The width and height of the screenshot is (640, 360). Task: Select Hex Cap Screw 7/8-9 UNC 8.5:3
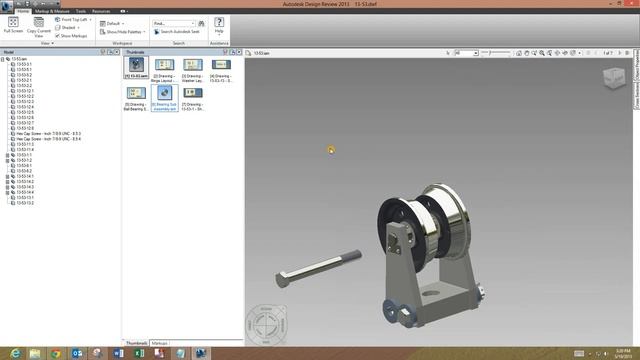click(x=49, y=133)
